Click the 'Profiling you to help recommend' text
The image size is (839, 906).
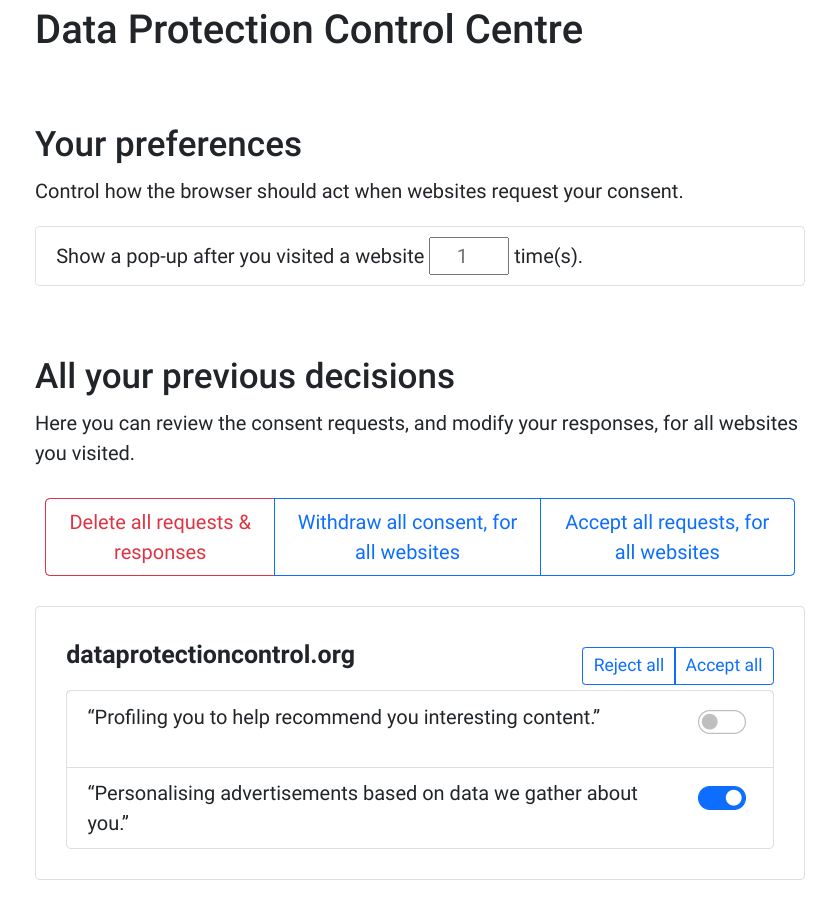(344, 717)
